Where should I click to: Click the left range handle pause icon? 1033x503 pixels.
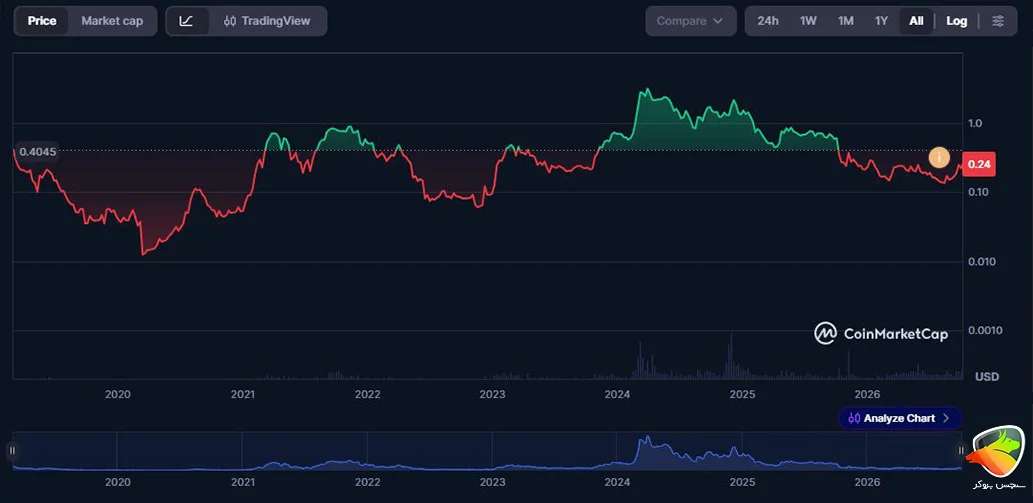pyautogui.click(x=12, y=450)
